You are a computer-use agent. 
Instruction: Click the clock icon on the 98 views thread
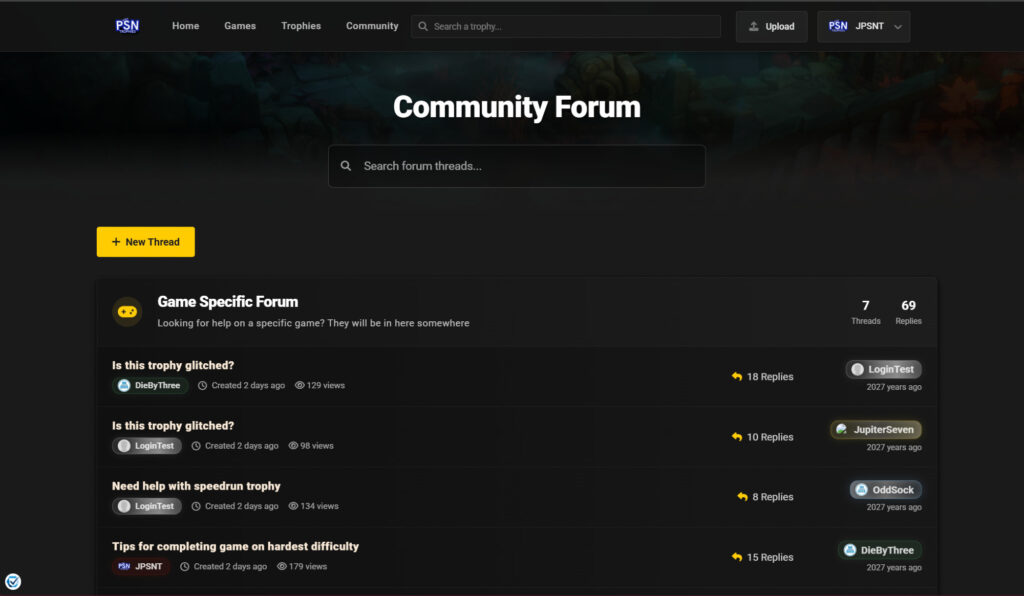(196, 446)
